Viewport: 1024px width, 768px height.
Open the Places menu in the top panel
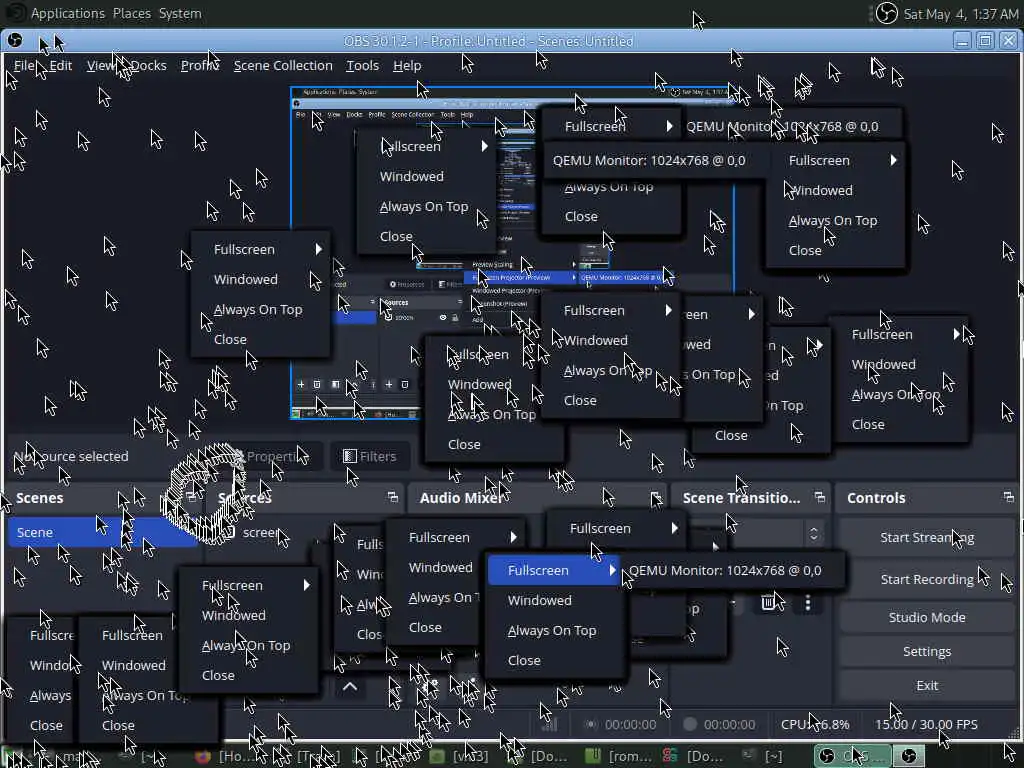click(x=131, y=13)
